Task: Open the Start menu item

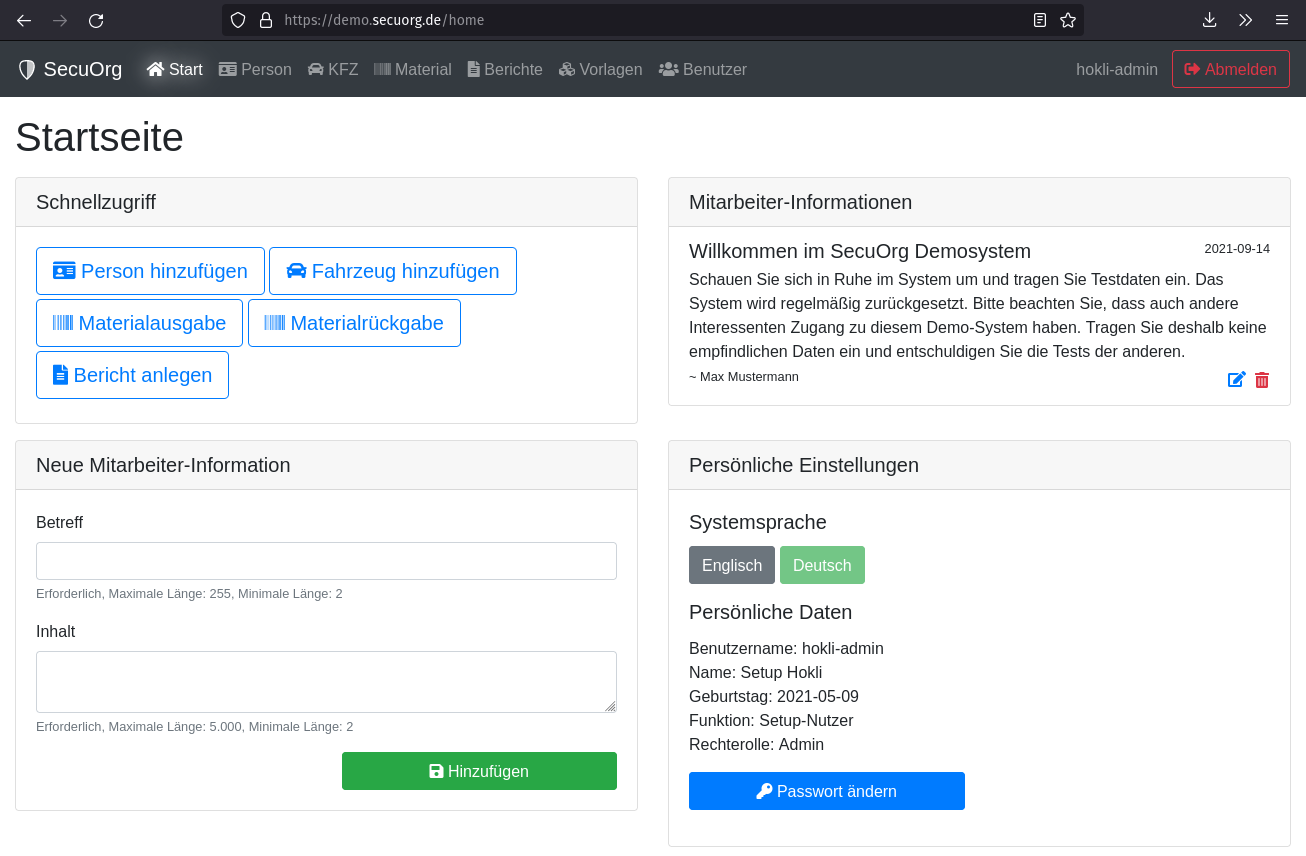Action: pyautogui.click(x=175, y=69)
